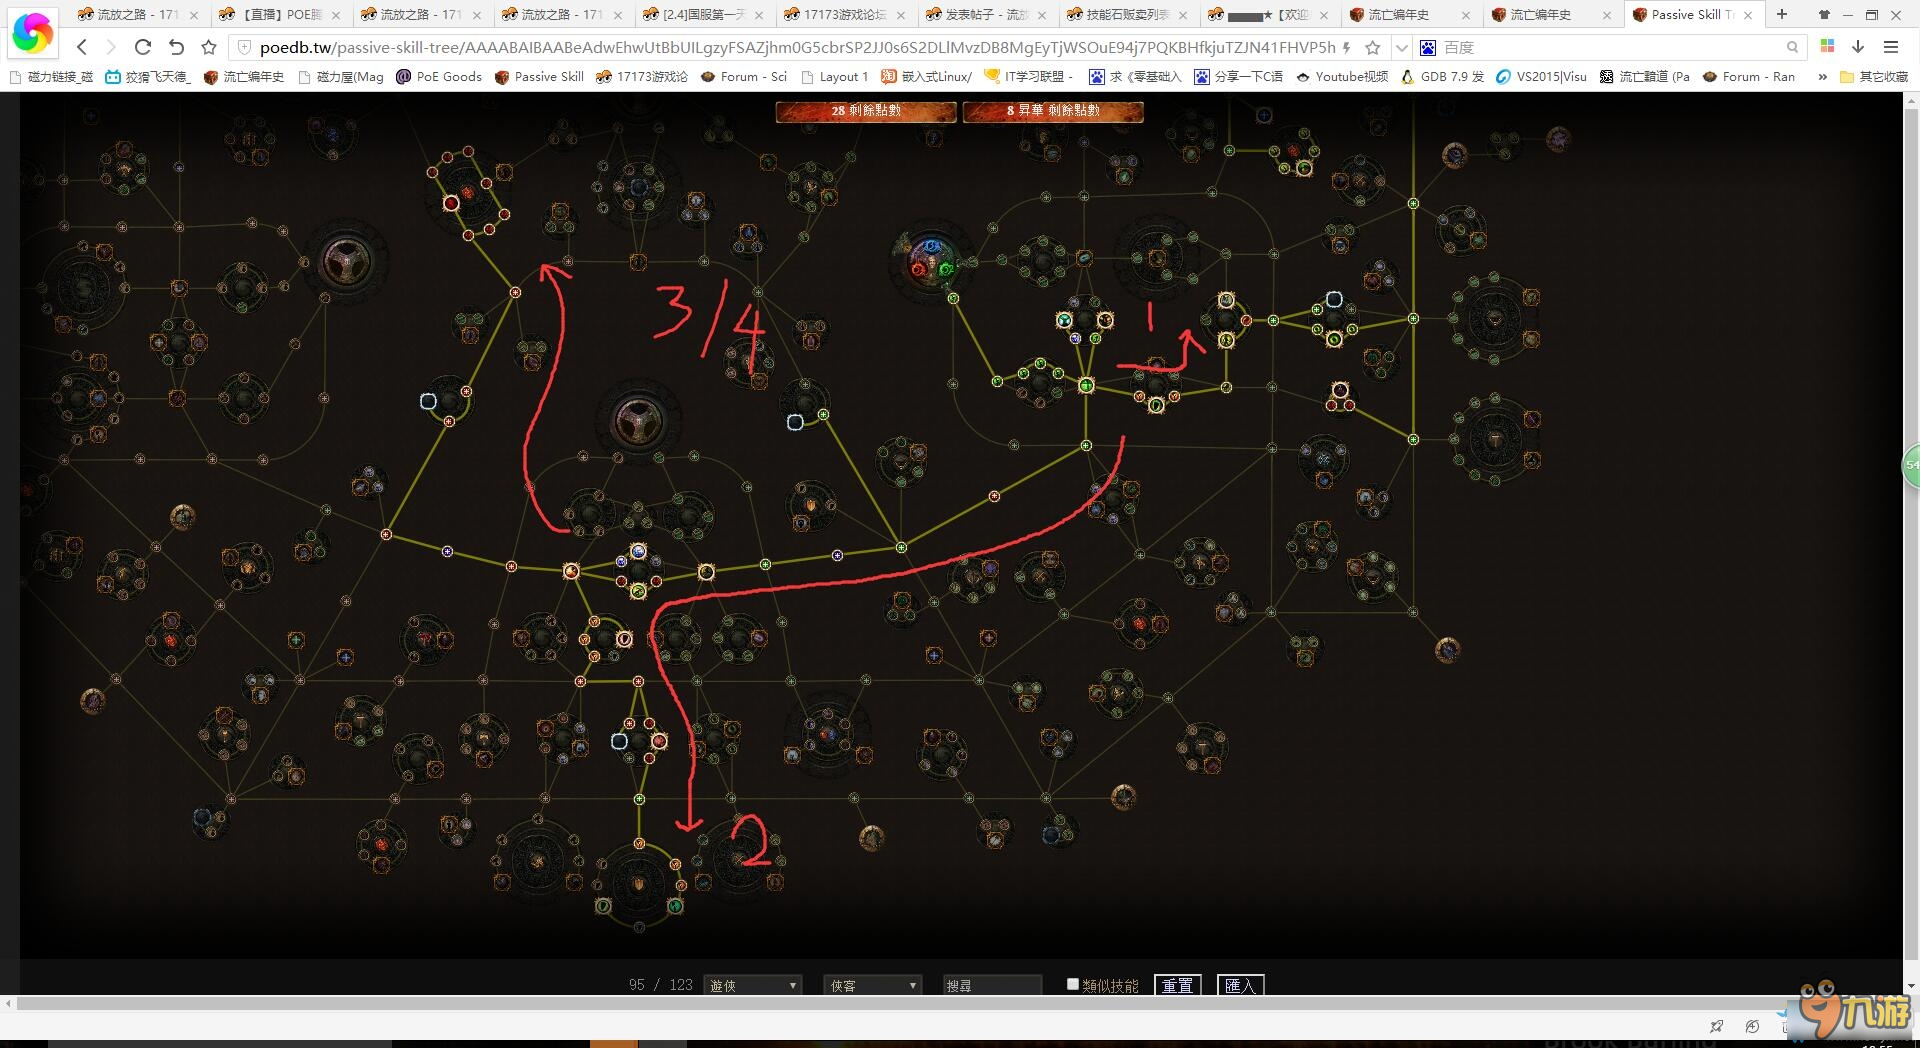Click the horizontal scrollbar left arrow
Screen dimensions: 1920x1048
click(x=8, y=1003)
